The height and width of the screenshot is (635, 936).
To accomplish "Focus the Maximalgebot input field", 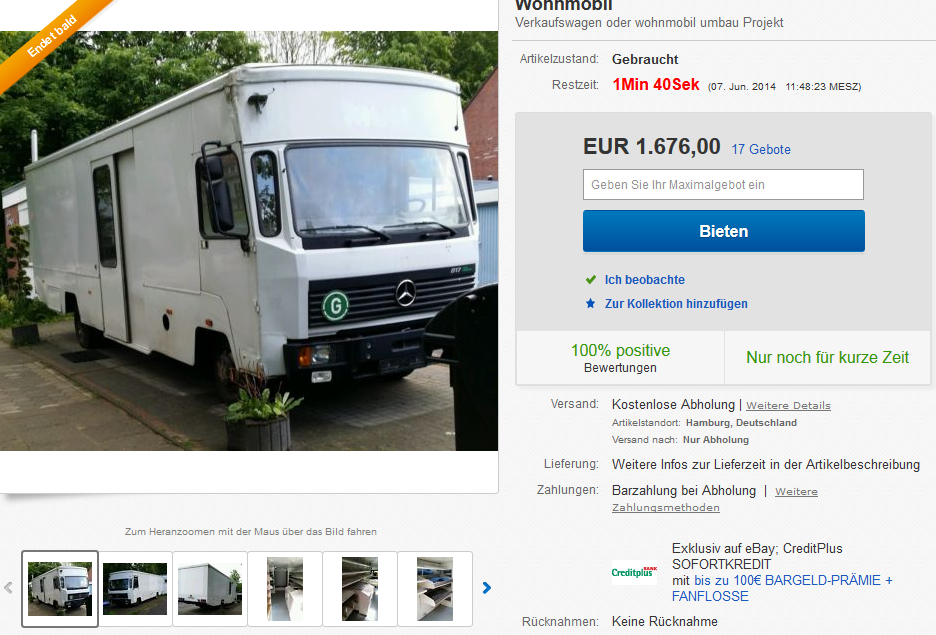I will [x=723, y=184].
